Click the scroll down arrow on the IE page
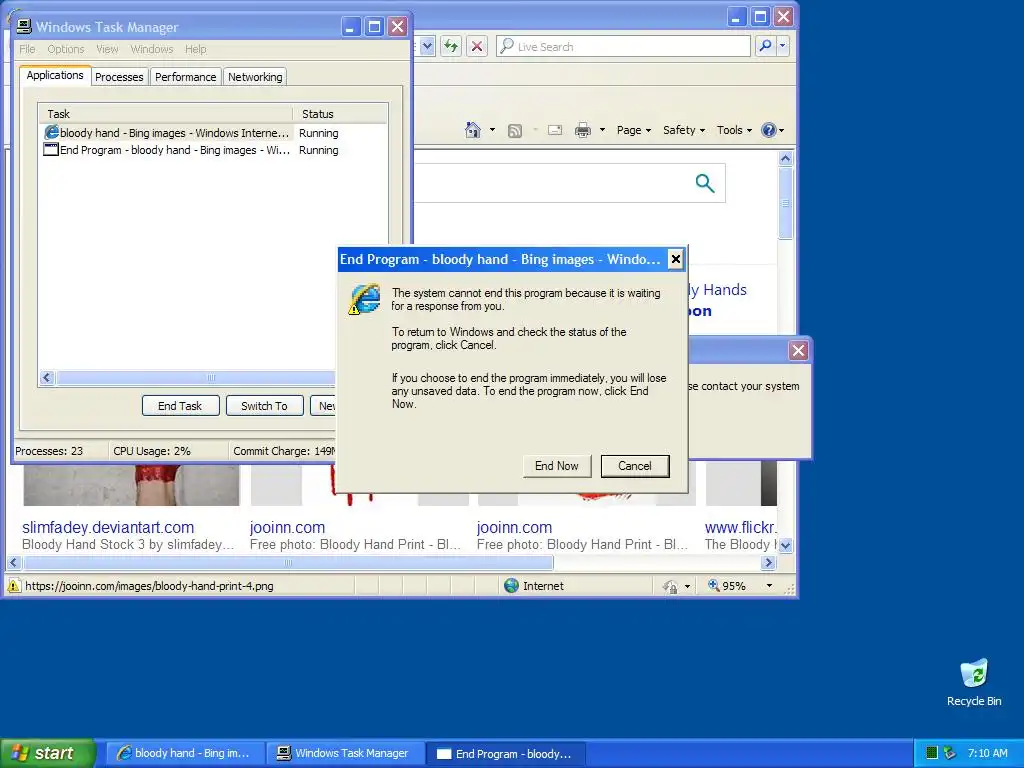 tap(786, 545)
